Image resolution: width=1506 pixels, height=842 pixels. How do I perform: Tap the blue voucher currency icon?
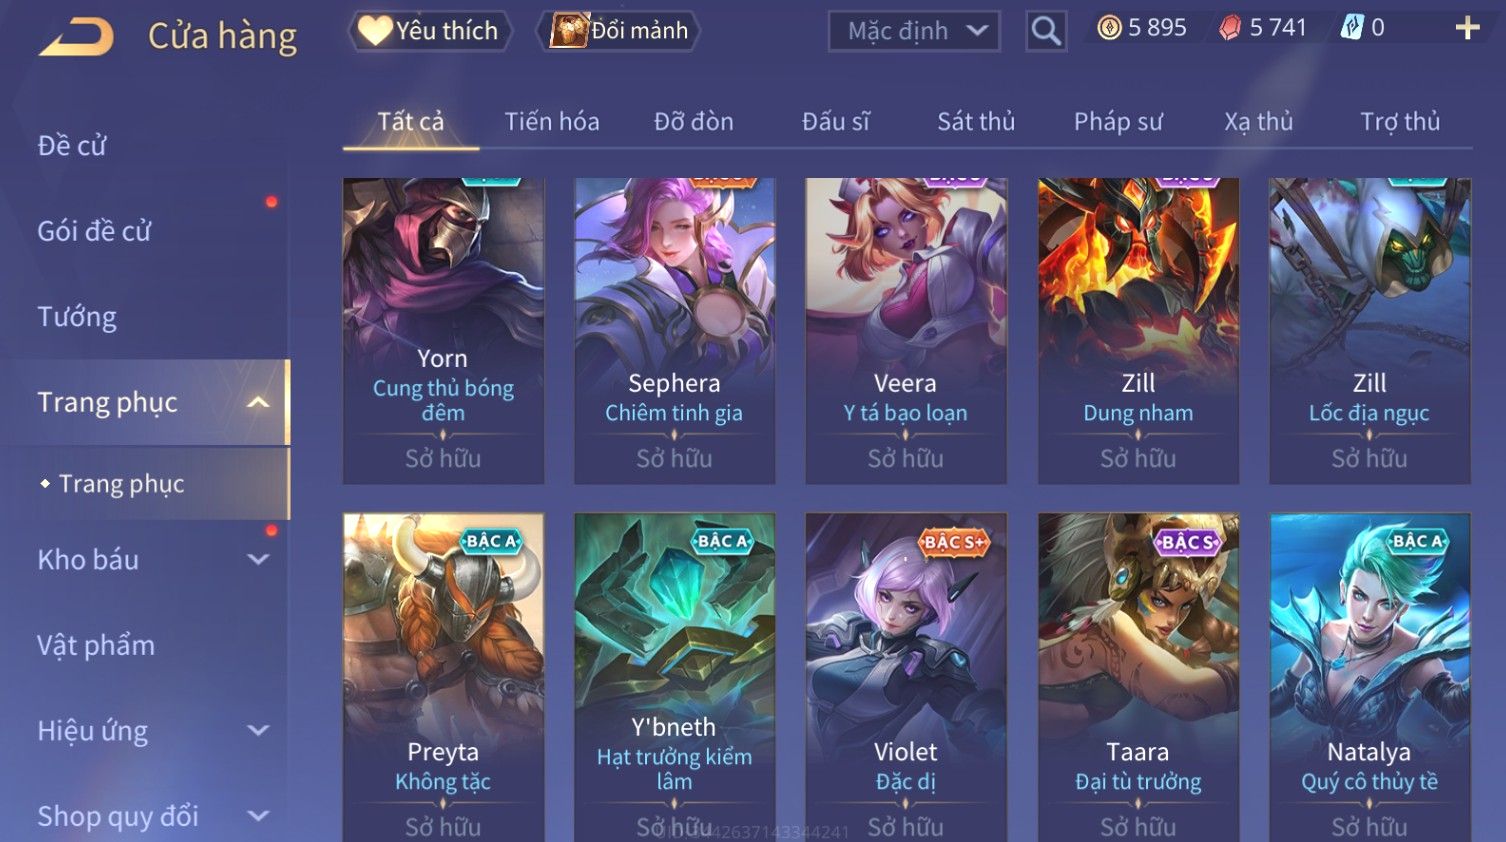1351,27
